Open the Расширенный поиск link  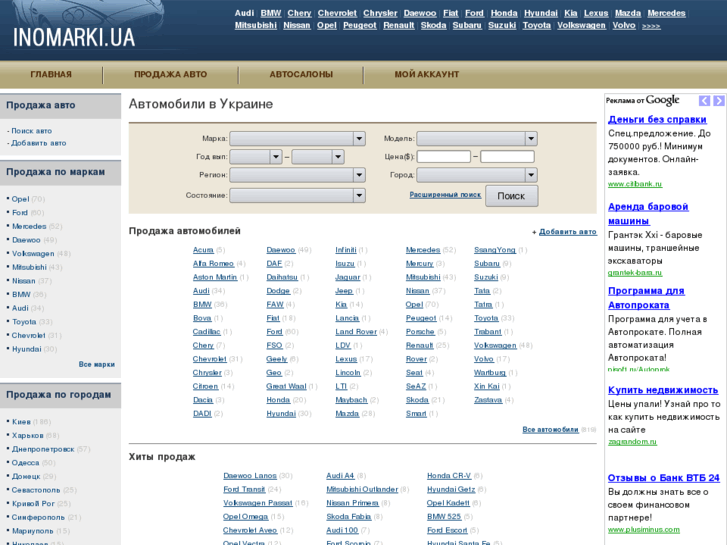pos(445,195)
